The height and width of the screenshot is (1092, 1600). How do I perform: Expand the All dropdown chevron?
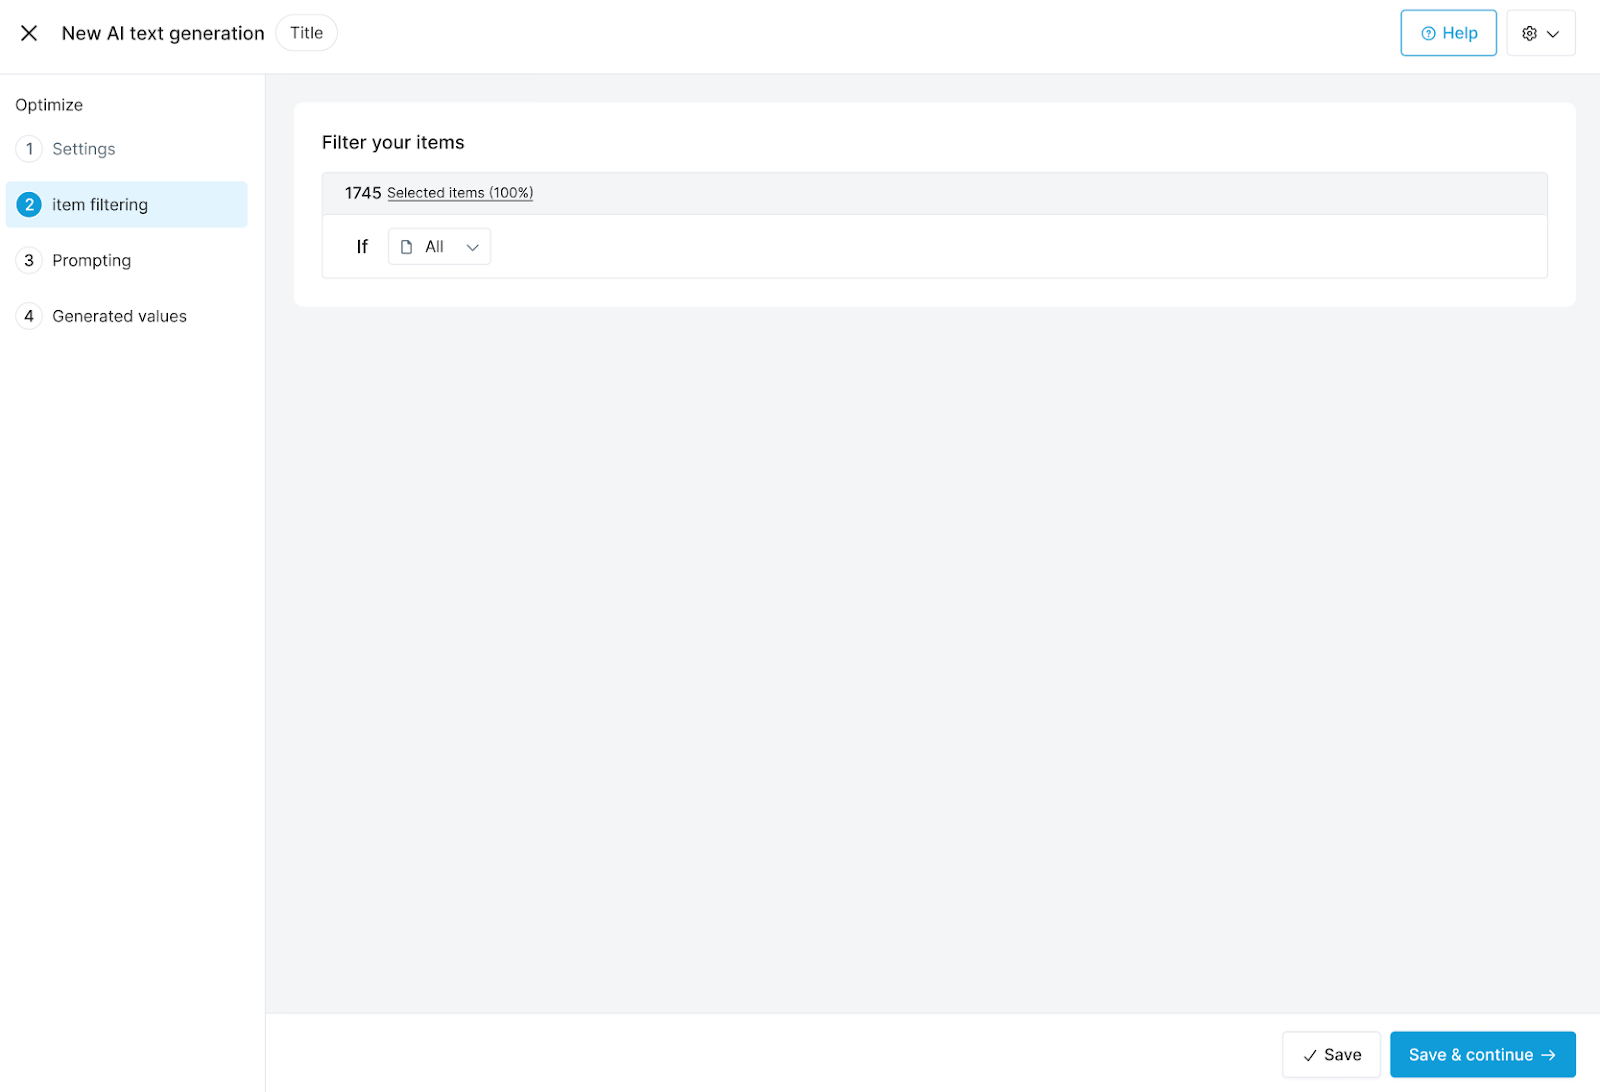coord(473,247)
